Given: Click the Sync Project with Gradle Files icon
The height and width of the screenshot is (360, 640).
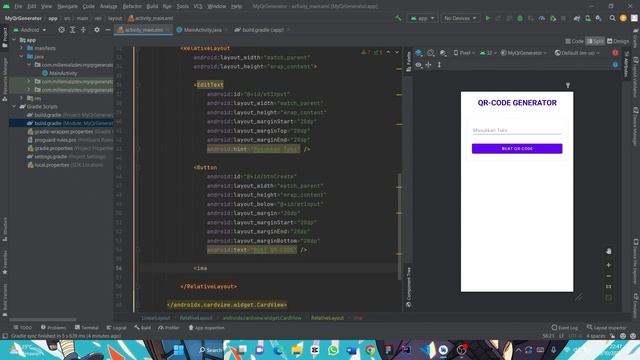Looking at the screenshot, I should 577,18.
